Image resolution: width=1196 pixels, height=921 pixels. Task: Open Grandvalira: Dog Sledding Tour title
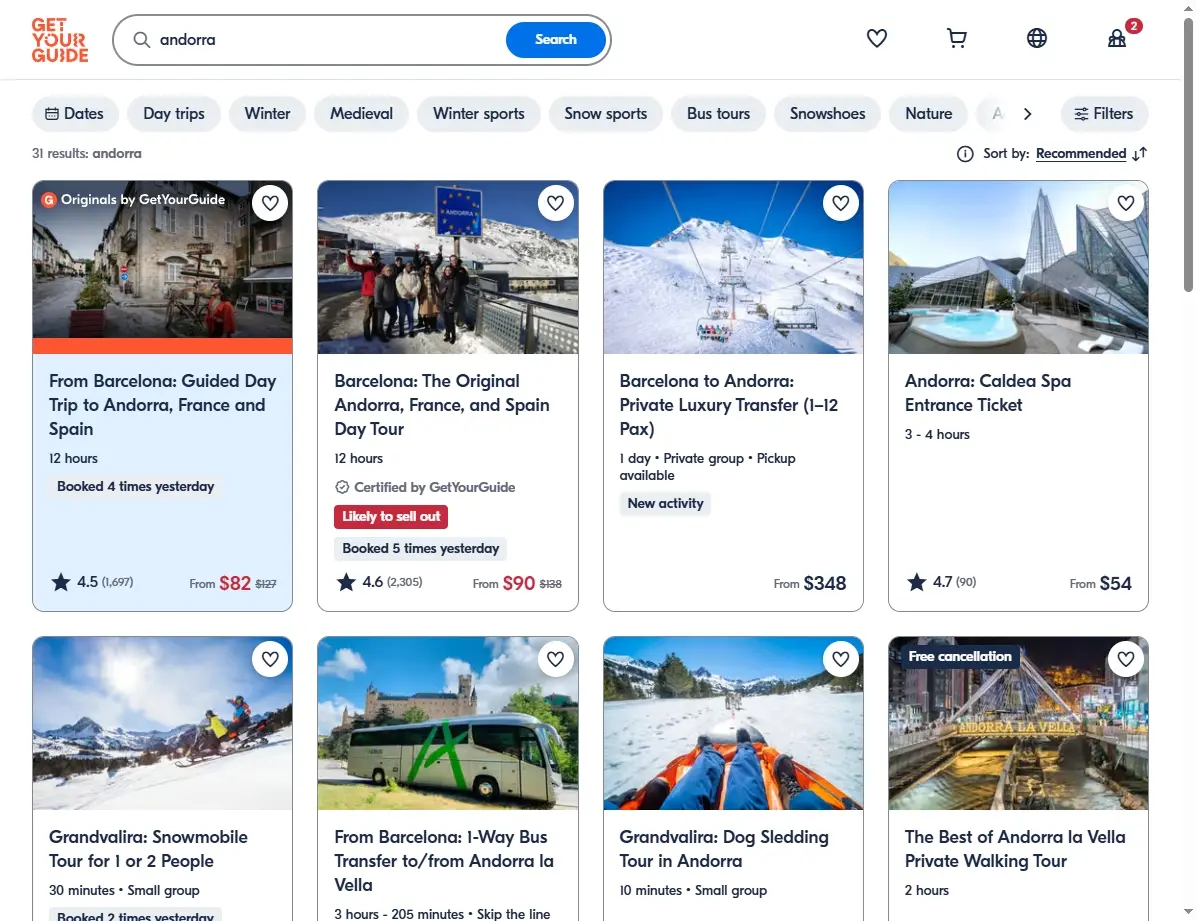pyautogui.click(x=724, y=849)
